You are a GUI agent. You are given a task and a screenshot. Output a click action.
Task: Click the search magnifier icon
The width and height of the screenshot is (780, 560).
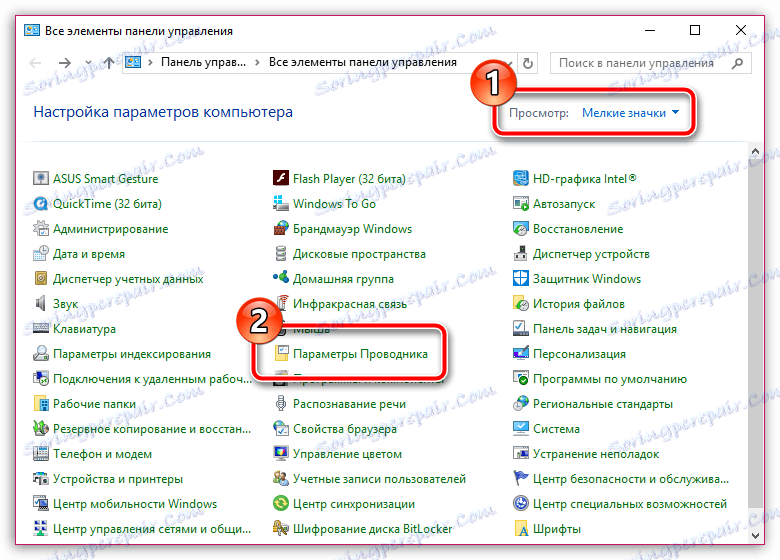(x=738, y=63)
